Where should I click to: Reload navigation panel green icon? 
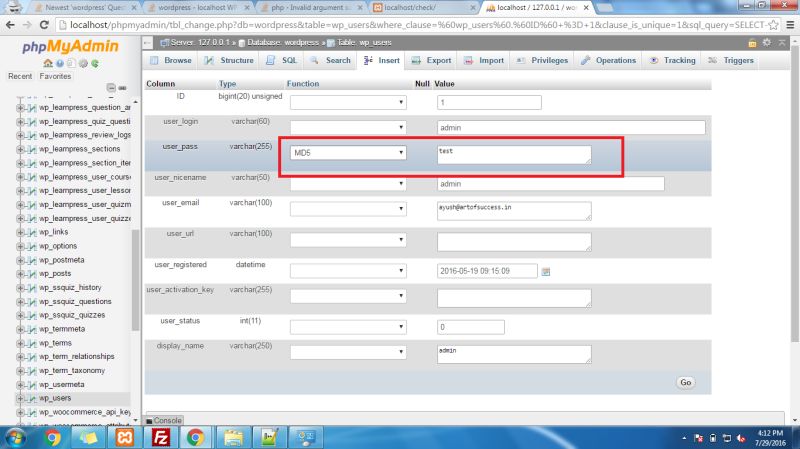tap(95, 63)
